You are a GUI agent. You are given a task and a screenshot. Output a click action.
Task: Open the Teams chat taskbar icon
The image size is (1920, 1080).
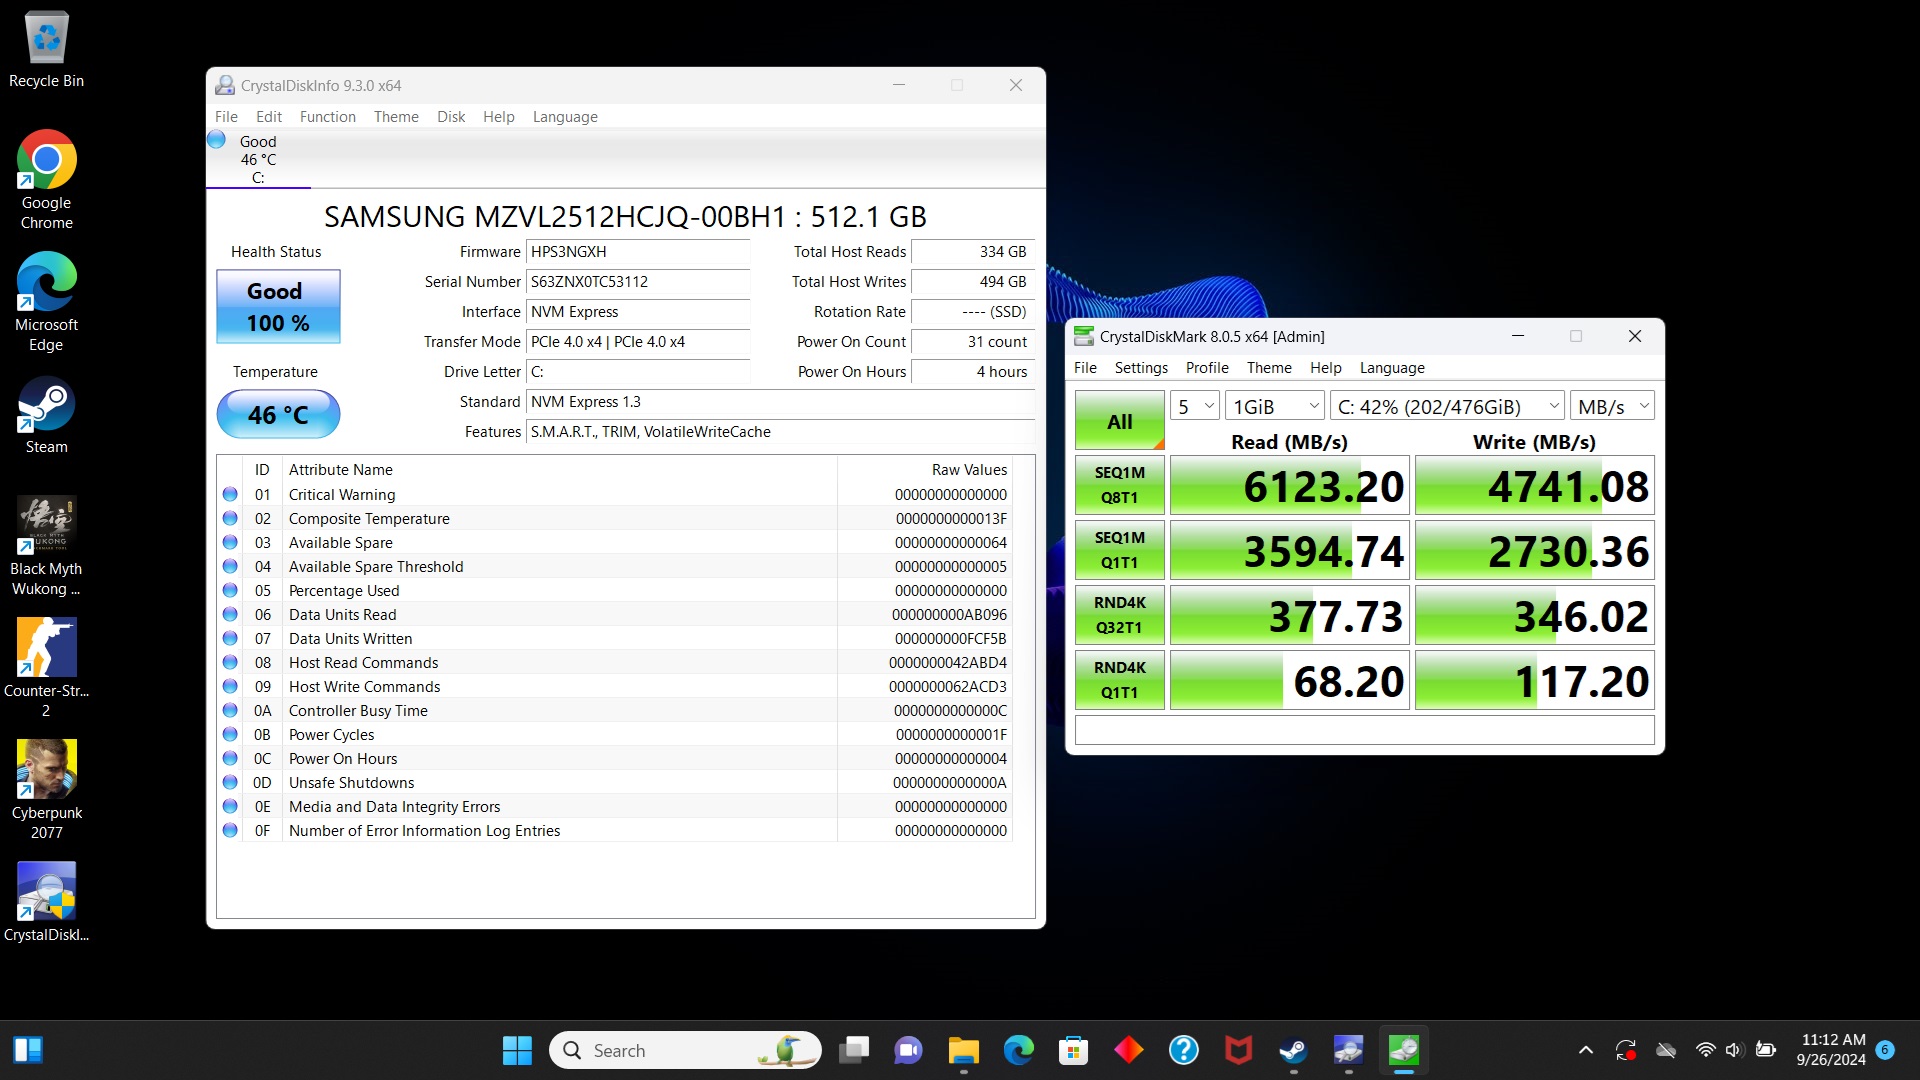point(908,1050)
